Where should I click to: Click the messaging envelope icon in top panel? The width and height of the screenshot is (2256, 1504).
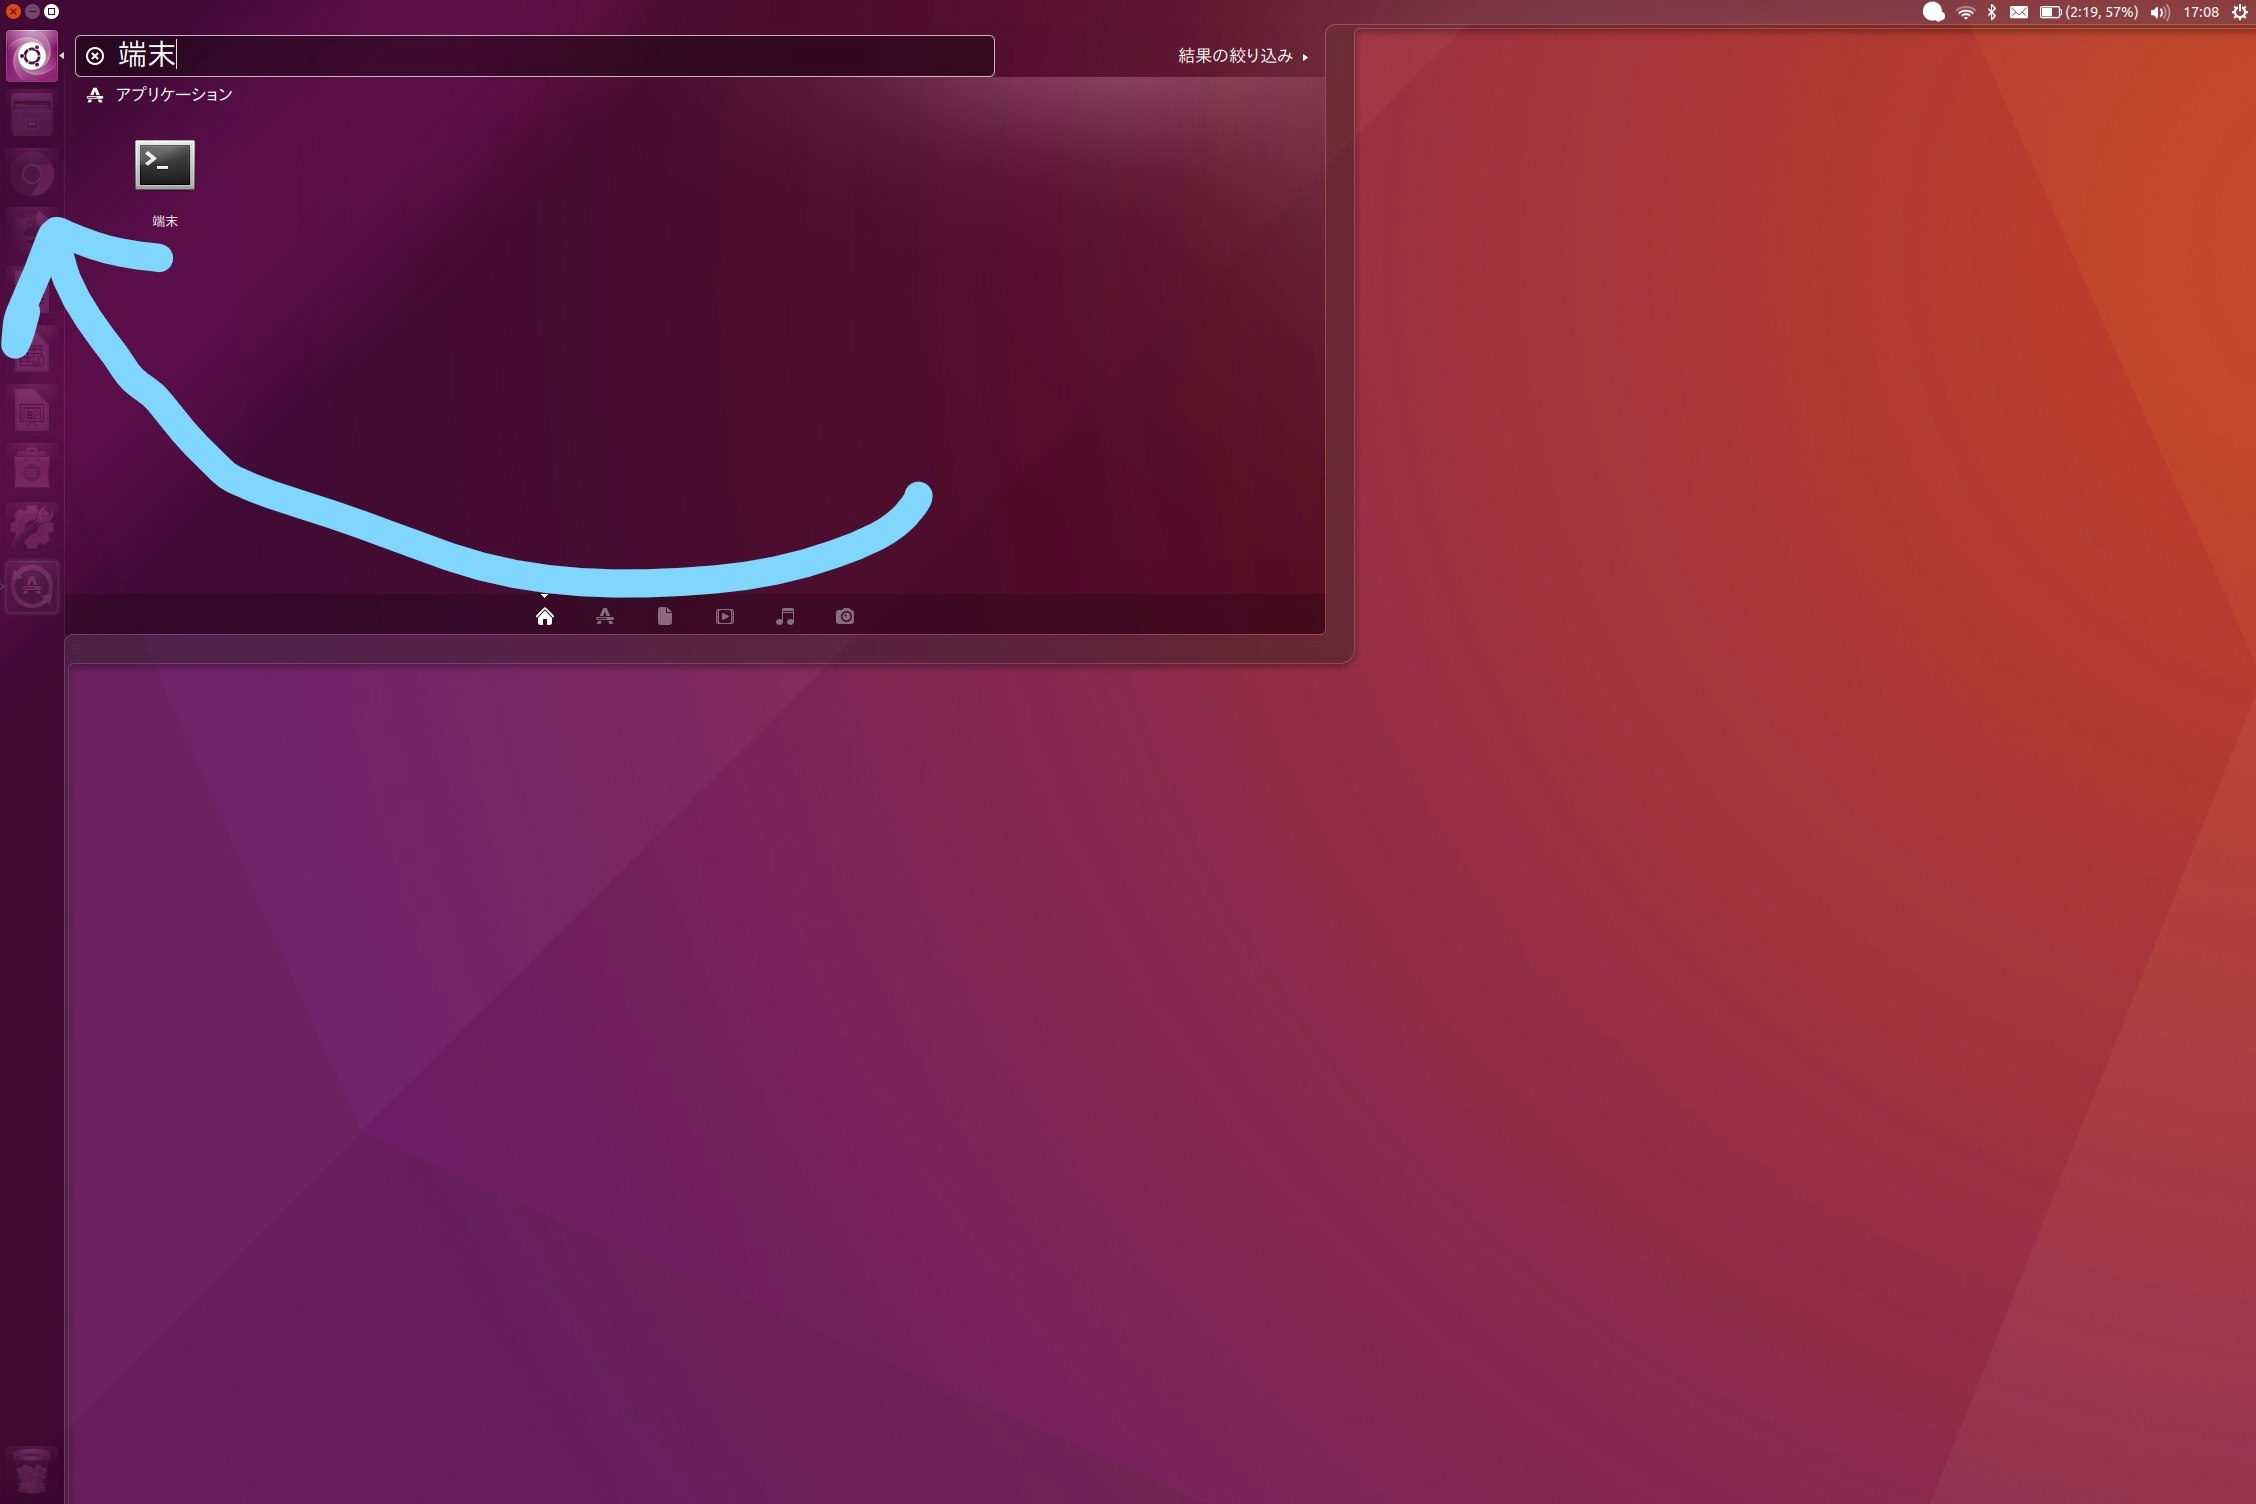pos(2018,13)
